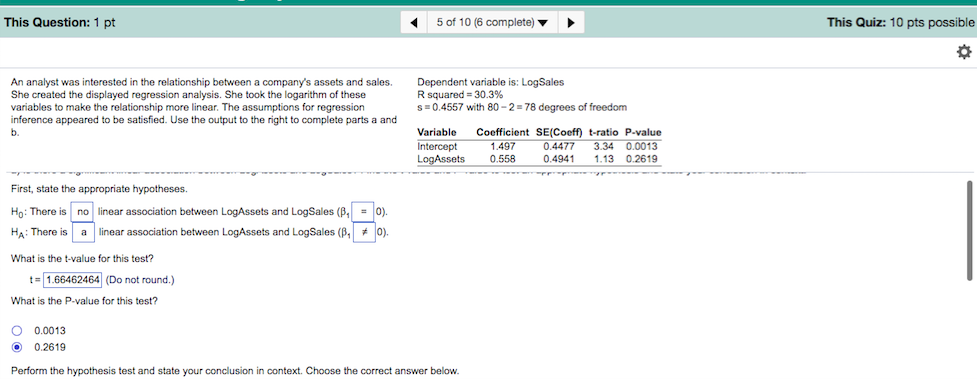Viewport: 977px width, 380px height.
Task: Click 'What is the t-value for this test?'
Action: click(82, 259)
